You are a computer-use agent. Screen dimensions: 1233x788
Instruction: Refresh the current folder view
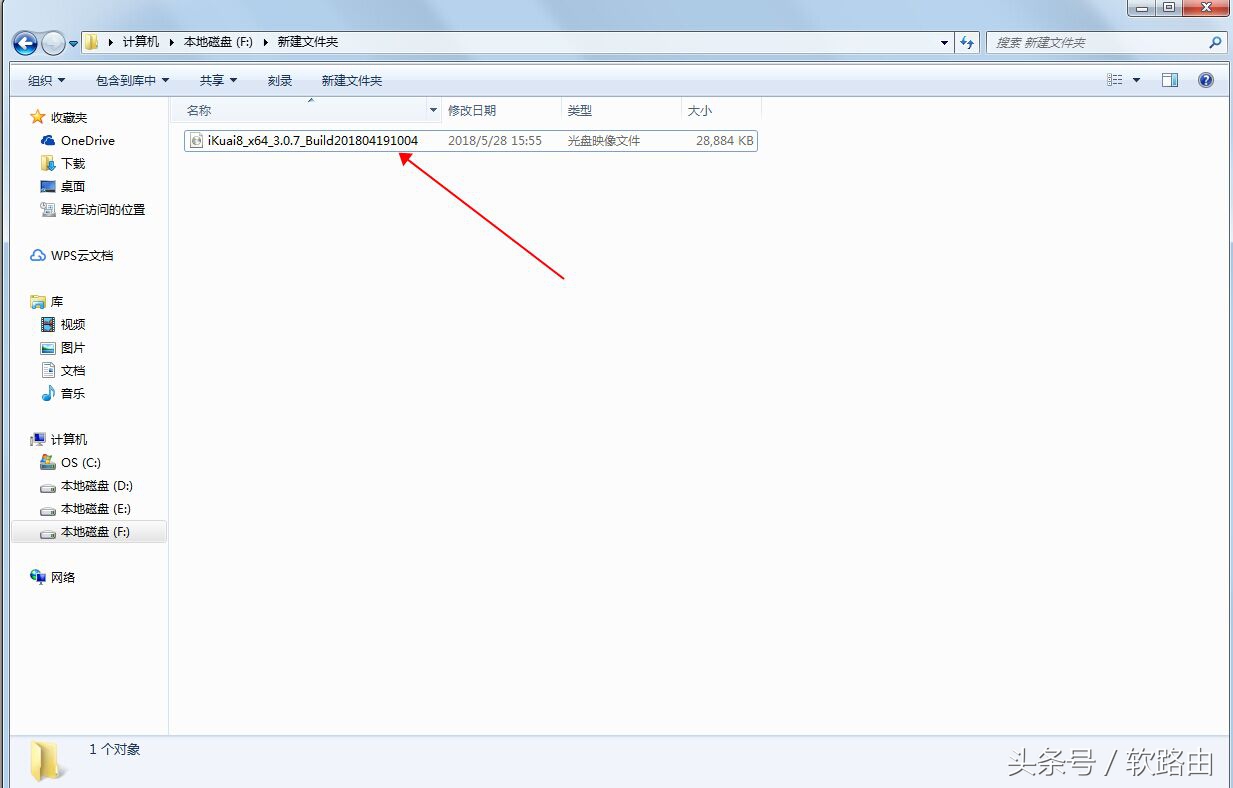coord(966,42)
